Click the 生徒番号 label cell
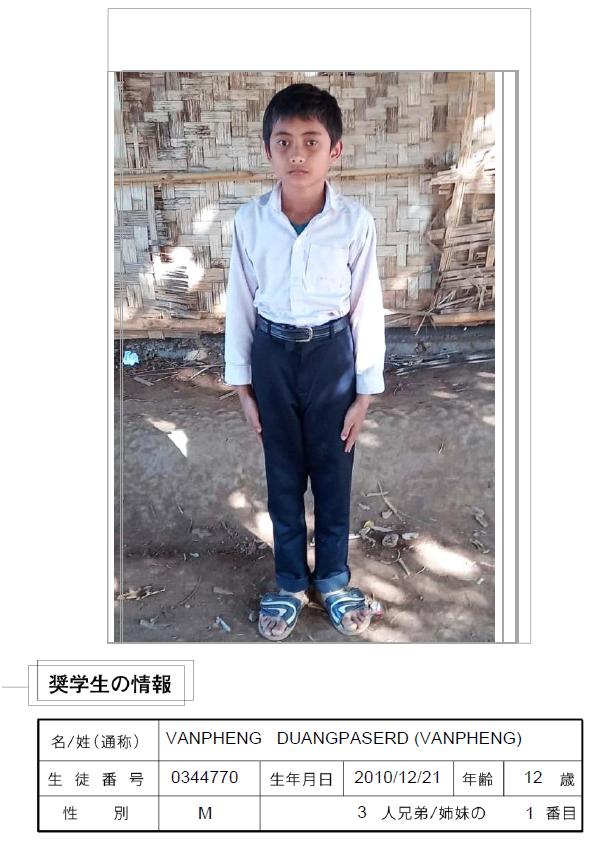The width and height of the screenshot is (607, 849). click(99, 779)
